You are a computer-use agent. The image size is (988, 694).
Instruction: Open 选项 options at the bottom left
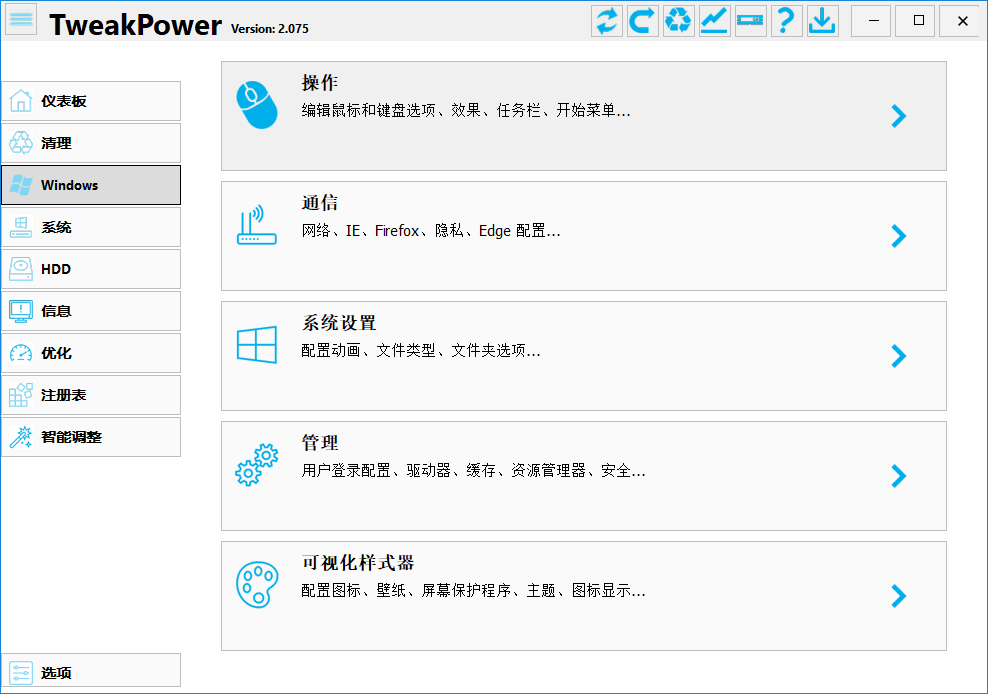91,671
